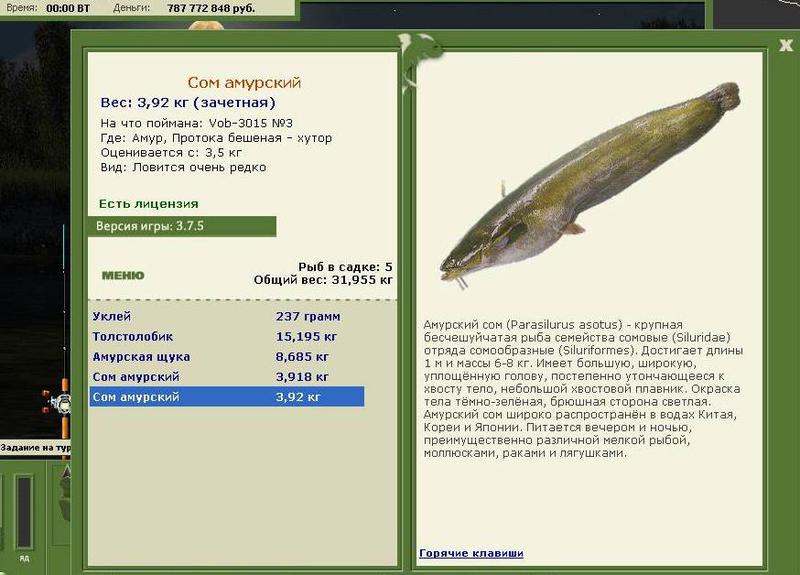Select Сом амурский 3,918 кг row
The height and width of the screenshot is (575, 800).
(227, 377)
